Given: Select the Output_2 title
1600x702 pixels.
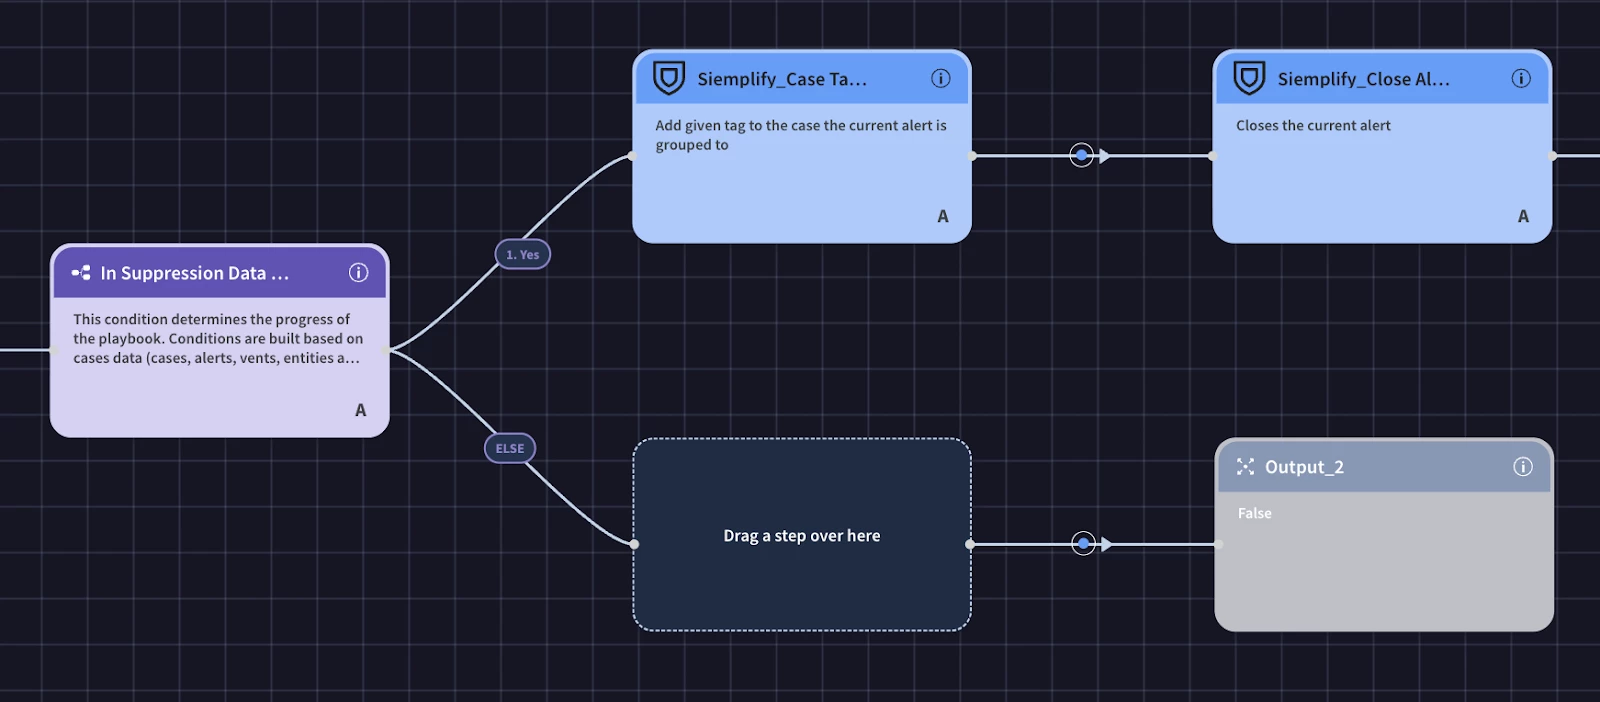Looking at the screenshot, I should (x=1304, y=467).
